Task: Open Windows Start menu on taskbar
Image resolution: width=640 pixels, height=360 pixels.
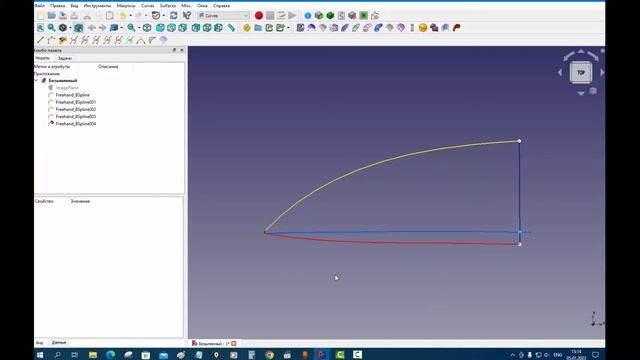Action: [40, 355]
